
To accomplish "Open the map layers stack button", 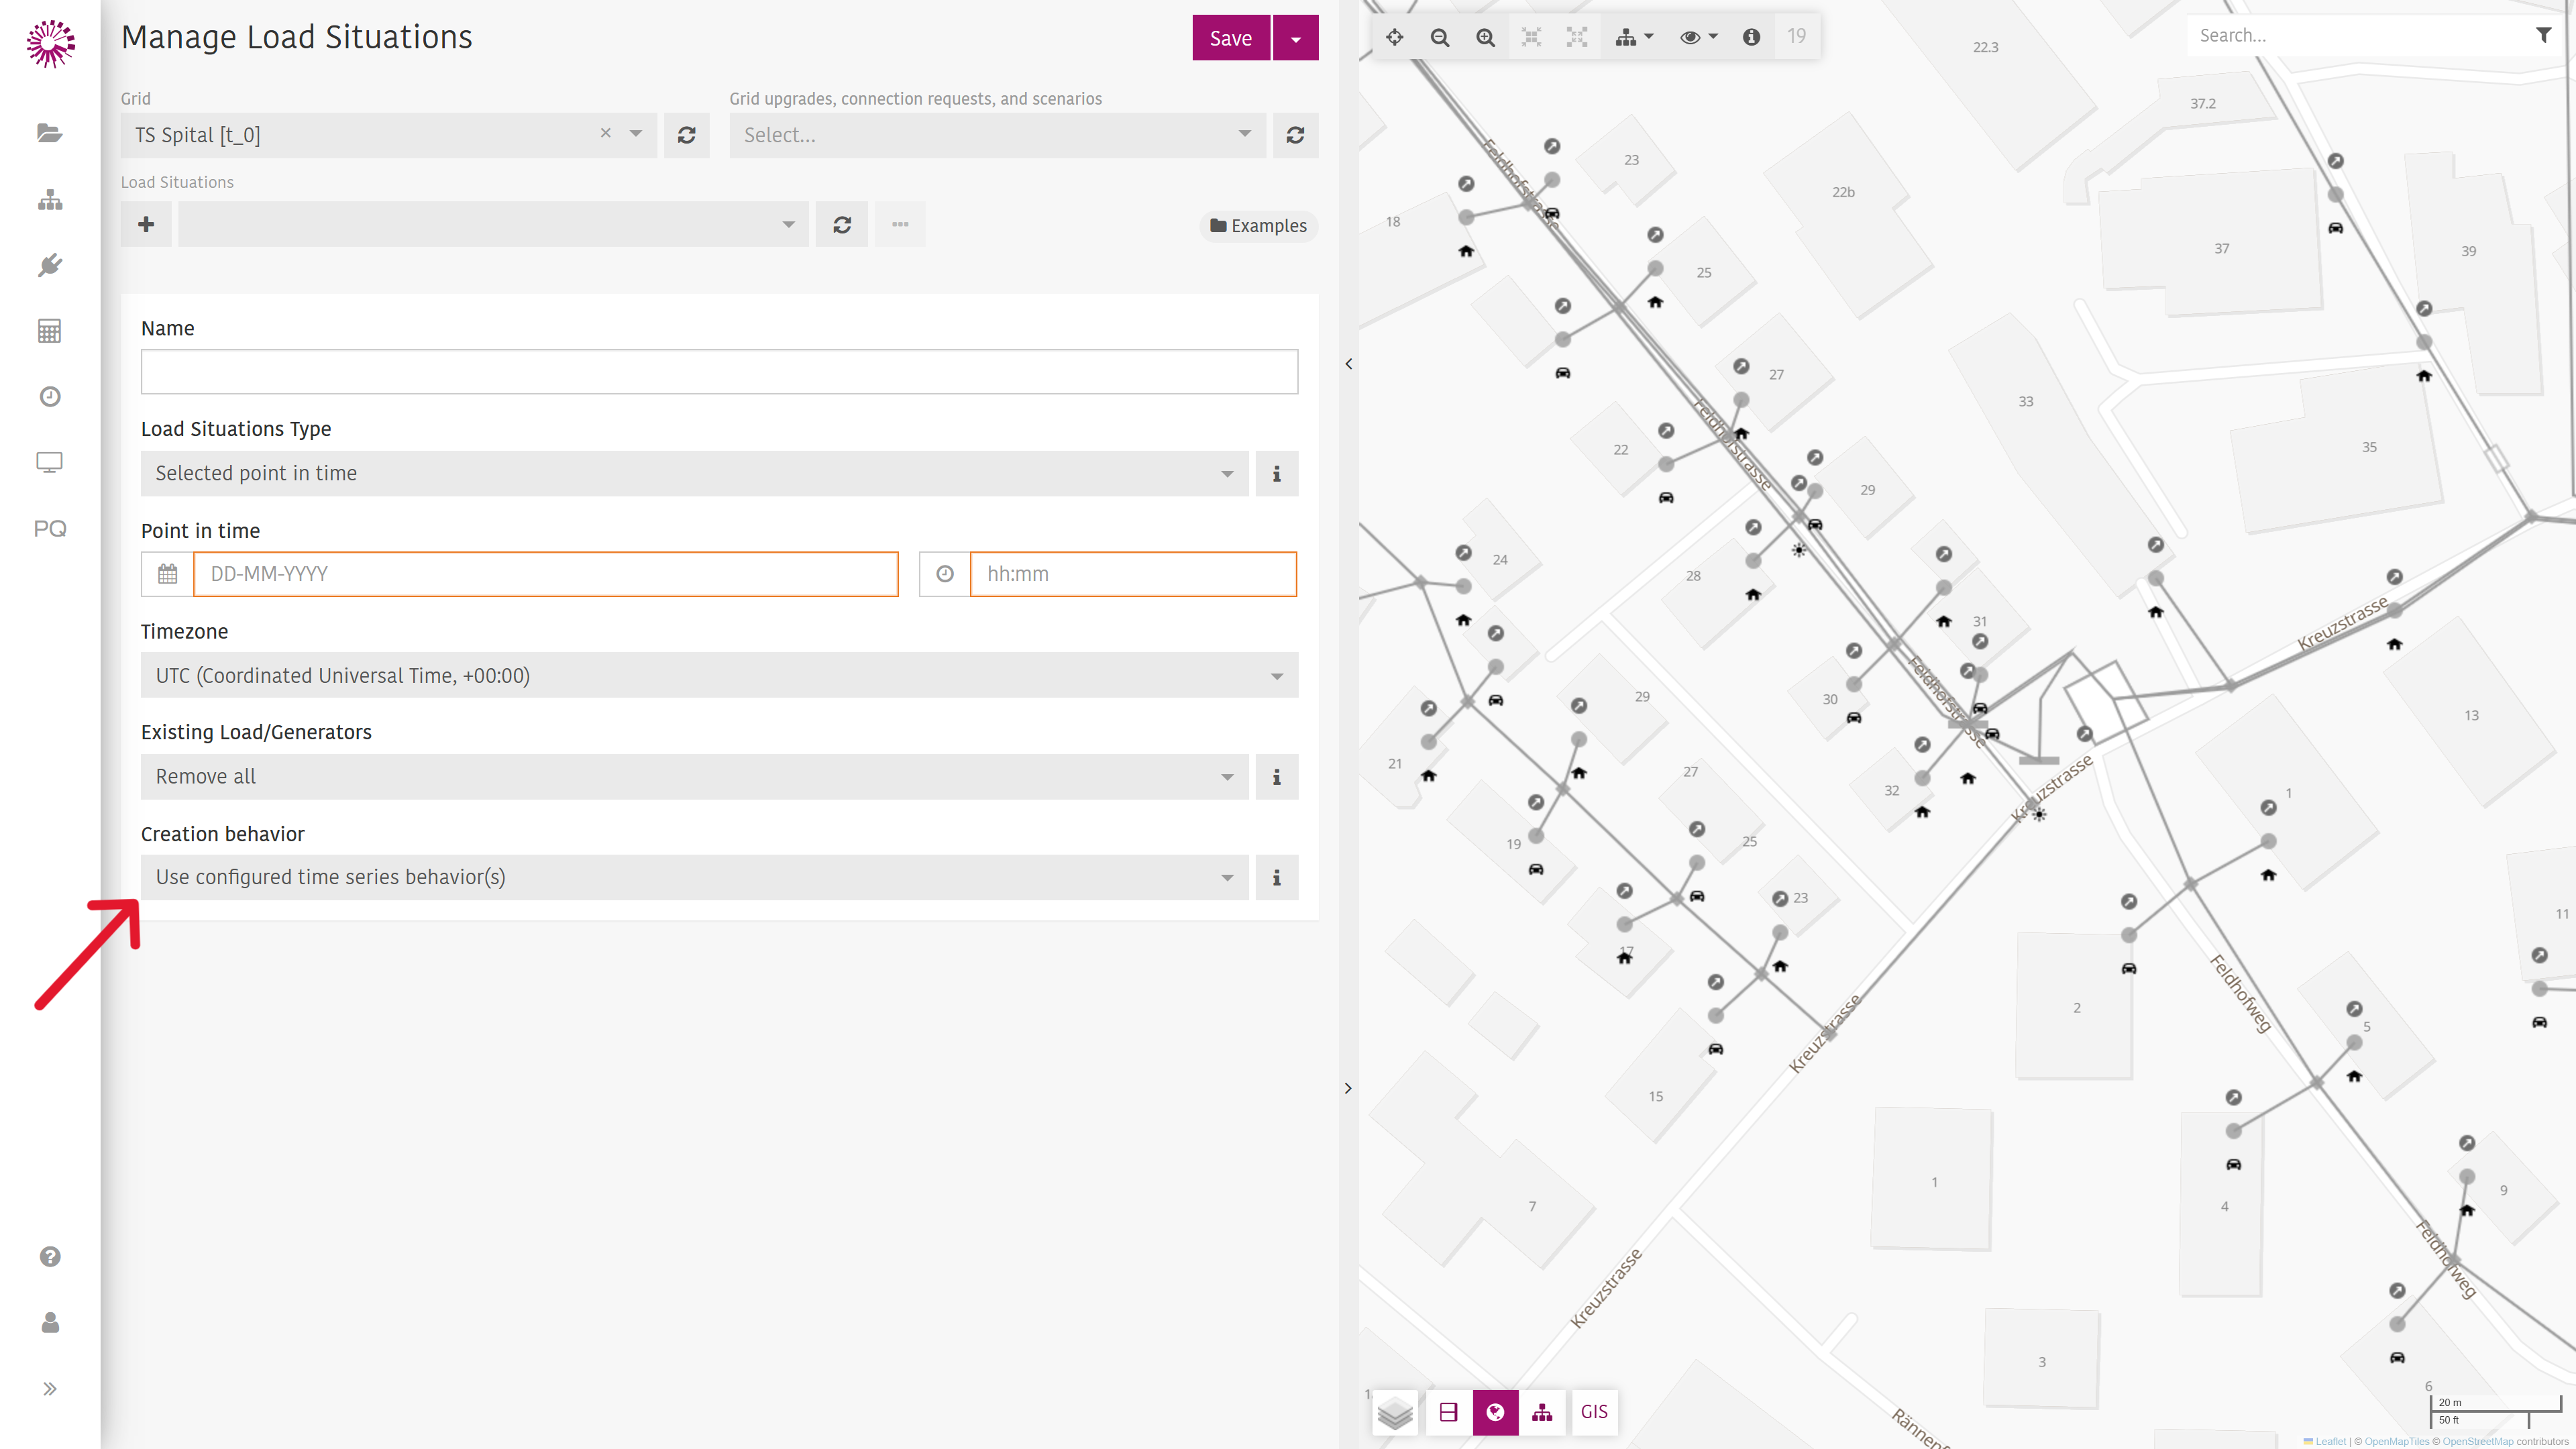I will tap(1395, 1413).
